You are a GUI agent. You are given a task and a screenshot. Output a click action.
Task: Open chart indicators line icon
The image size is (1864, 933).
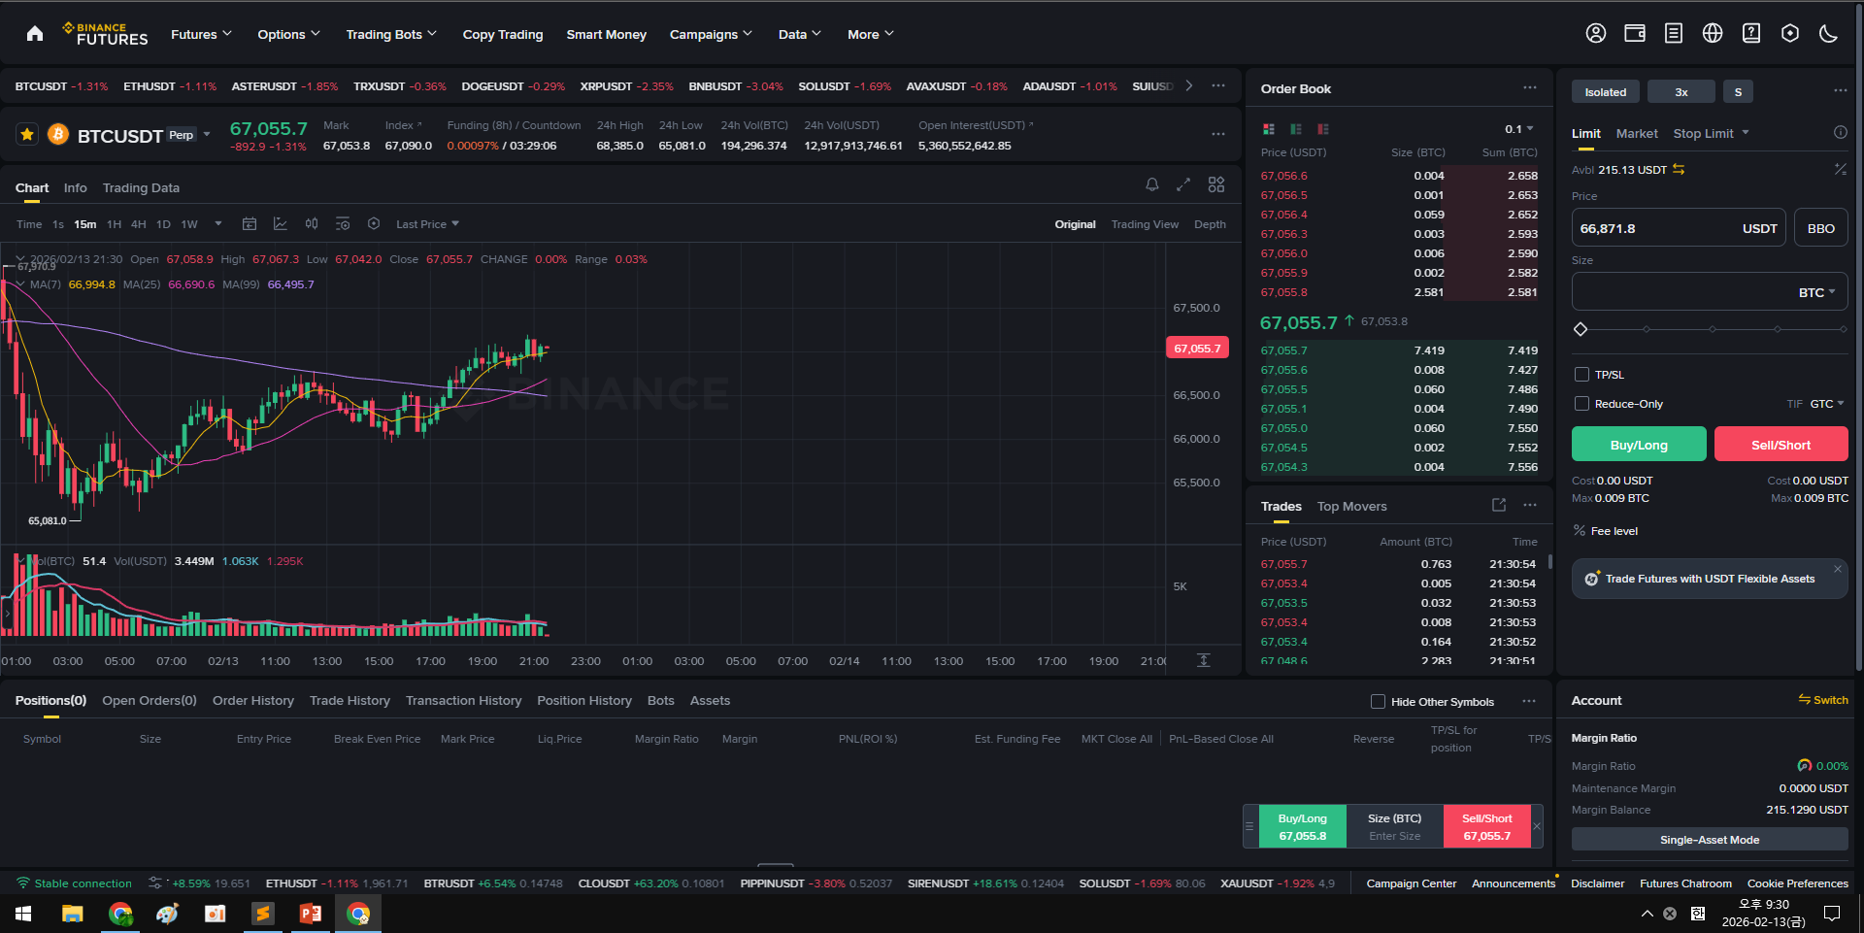point(280,224)
